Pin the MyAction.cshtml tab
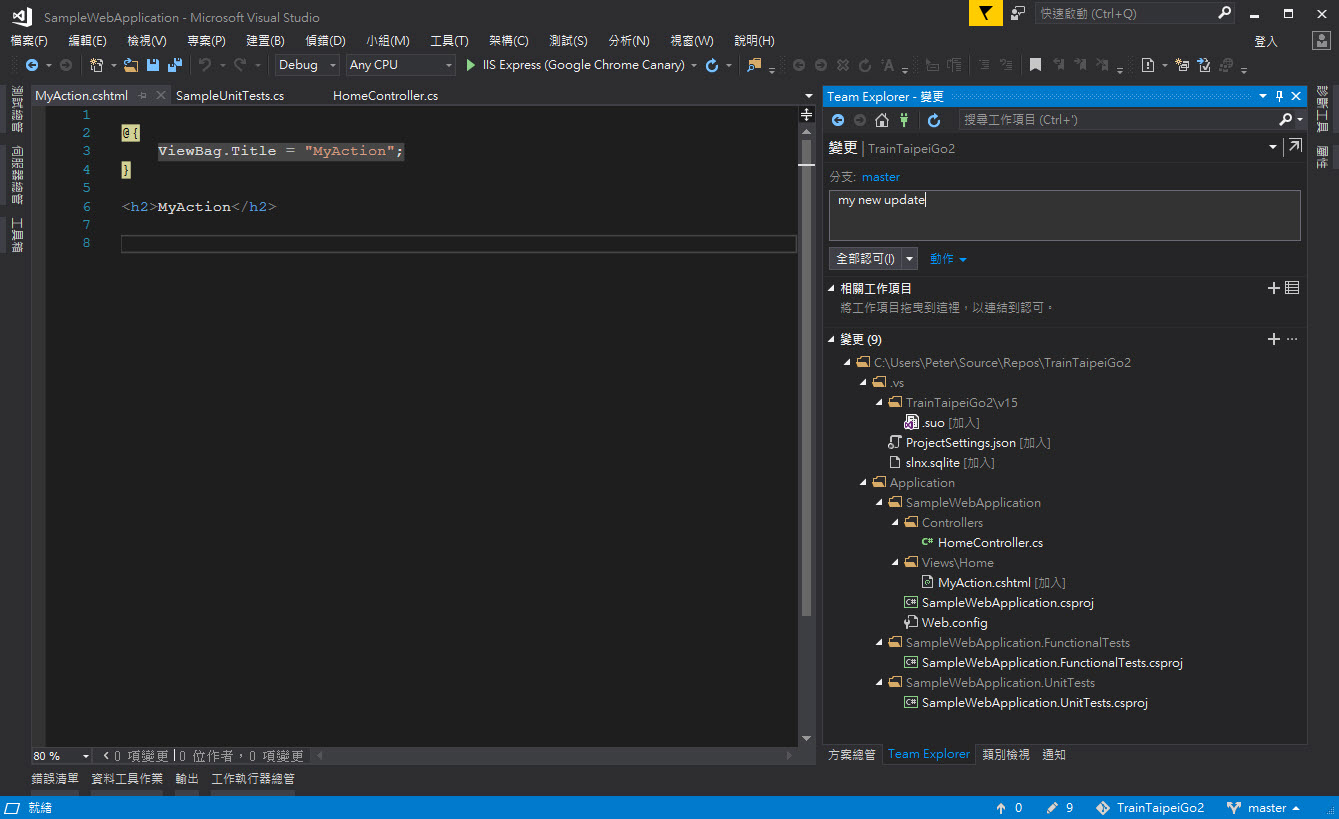 [143, 96]
